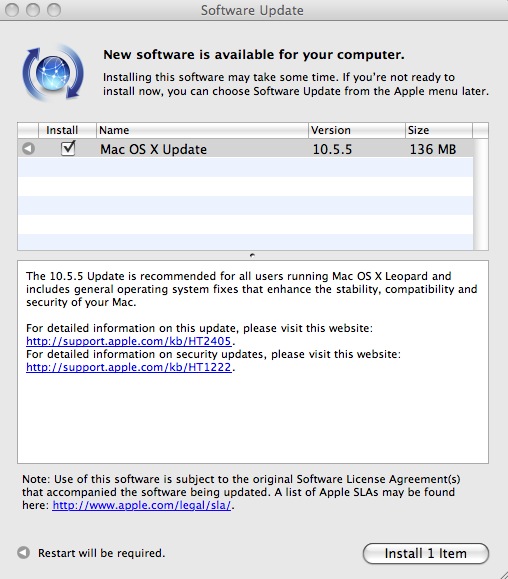Sort by the Size column header
508x579 pixels.
click(x=439, y=130)
